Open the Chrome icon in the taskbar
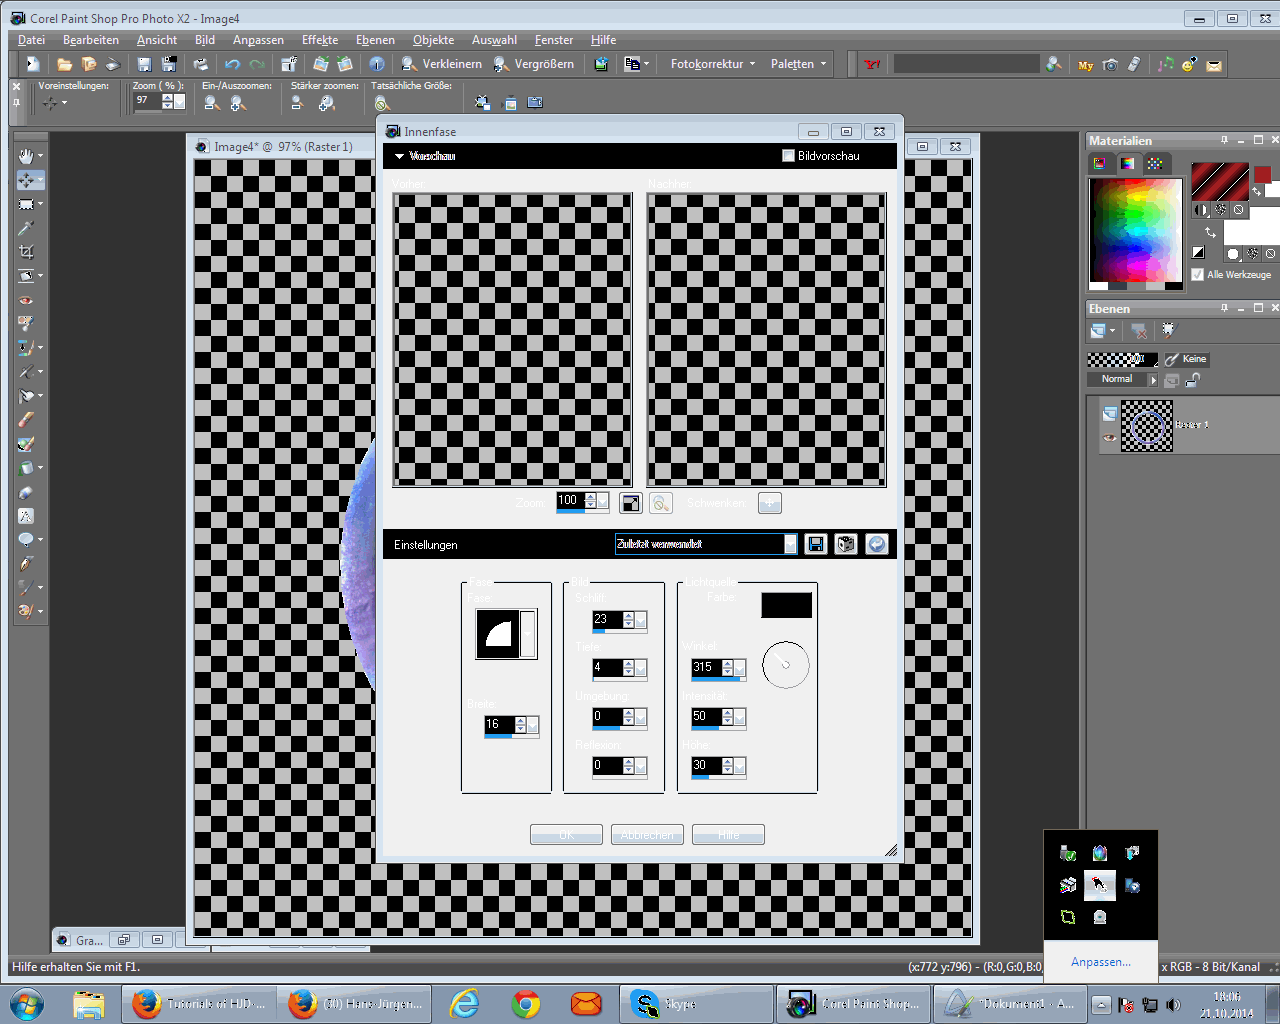The width and height of the screenshot is (1280, 1024). coord(526,1003)
